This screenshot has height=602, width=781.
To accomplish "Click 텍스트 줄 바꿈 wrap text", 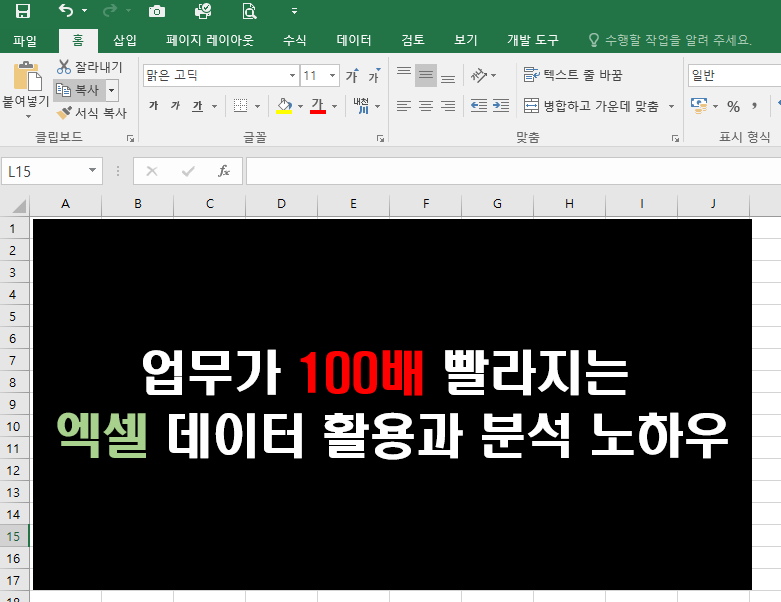I will 573,75.
